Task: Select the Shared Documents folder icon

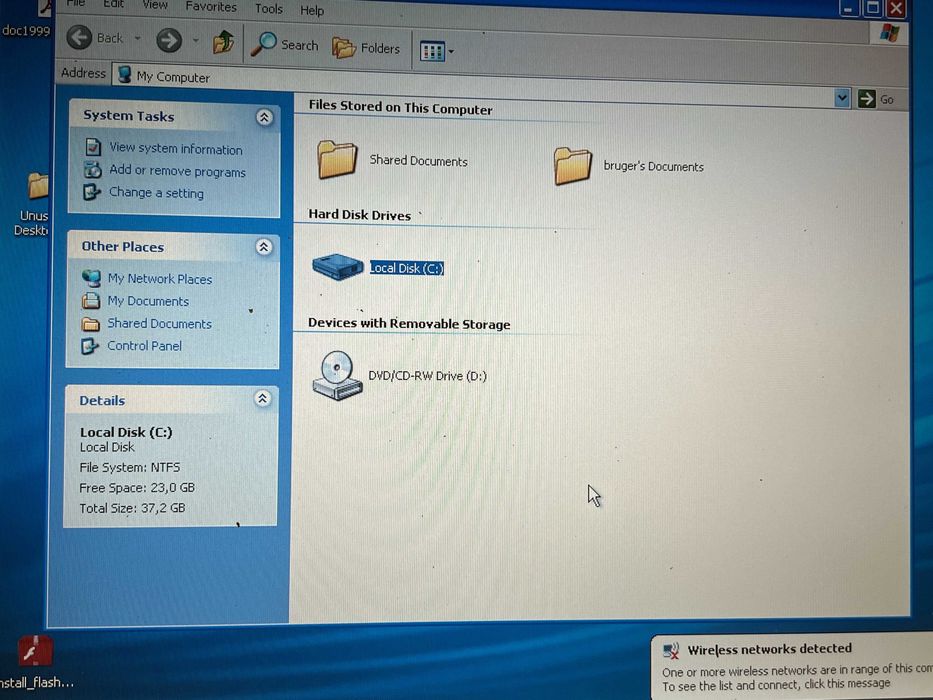Action: click(336, 158)
